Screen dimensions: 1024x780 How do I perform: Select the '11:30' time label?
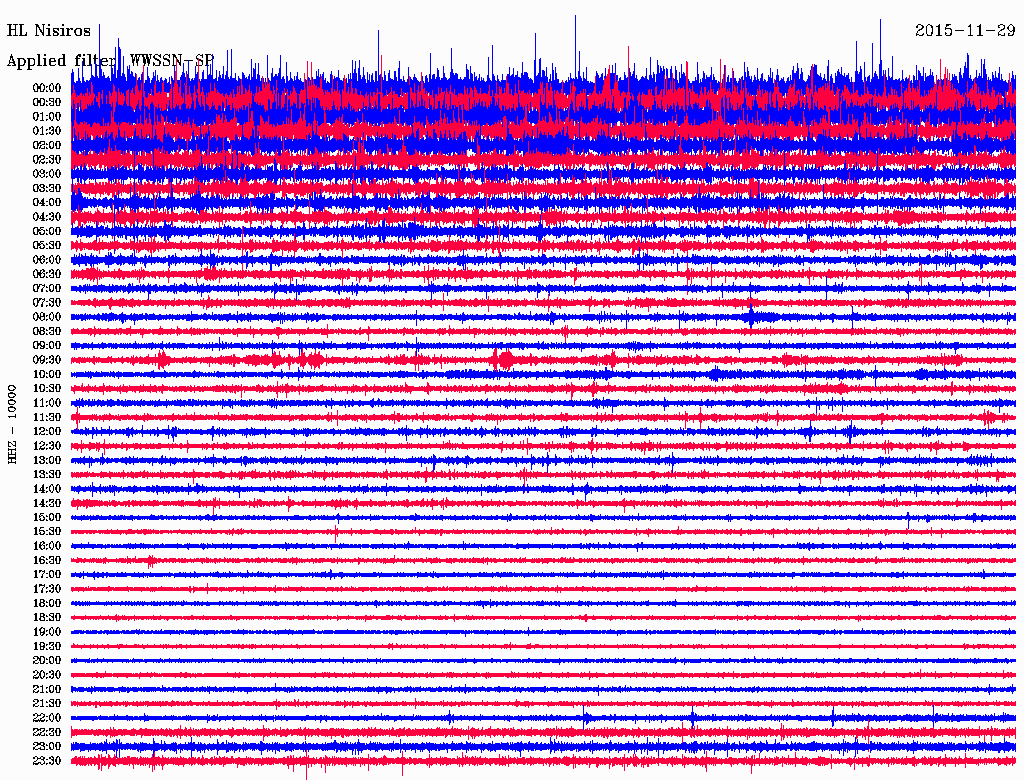47,417
